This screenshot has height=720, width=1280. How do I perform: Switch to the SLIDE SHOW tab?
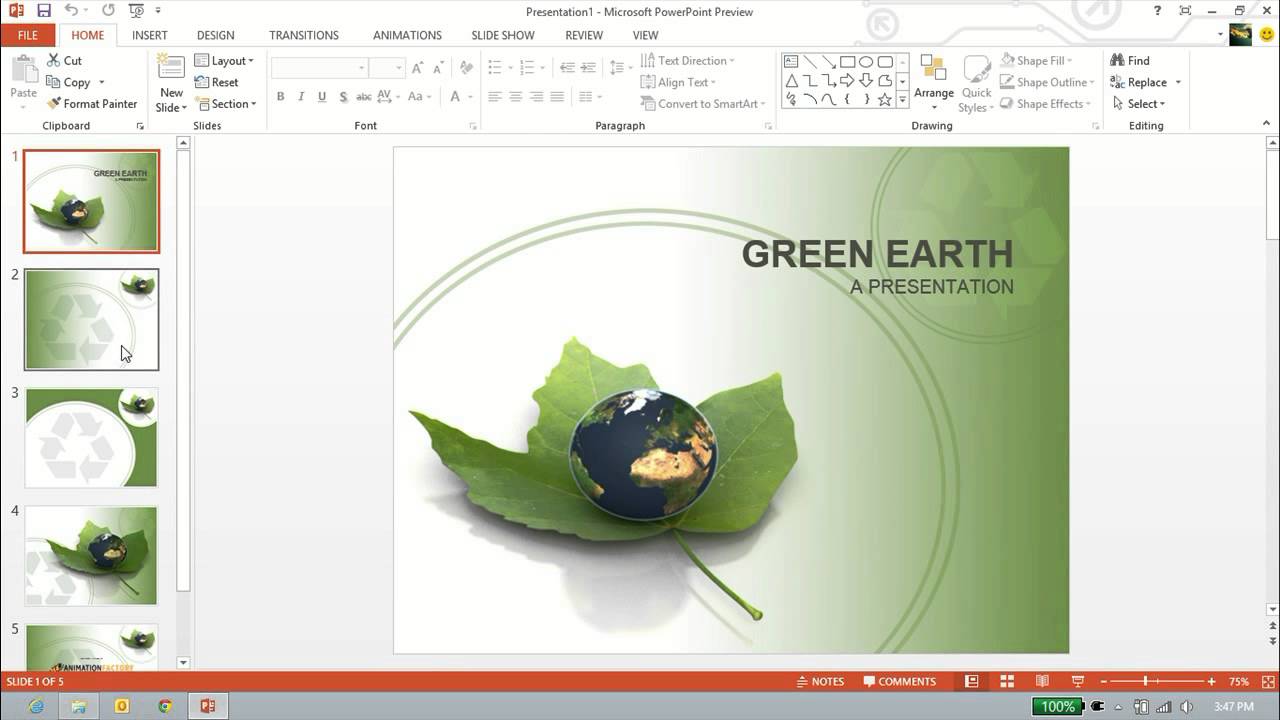click(503, 35)
